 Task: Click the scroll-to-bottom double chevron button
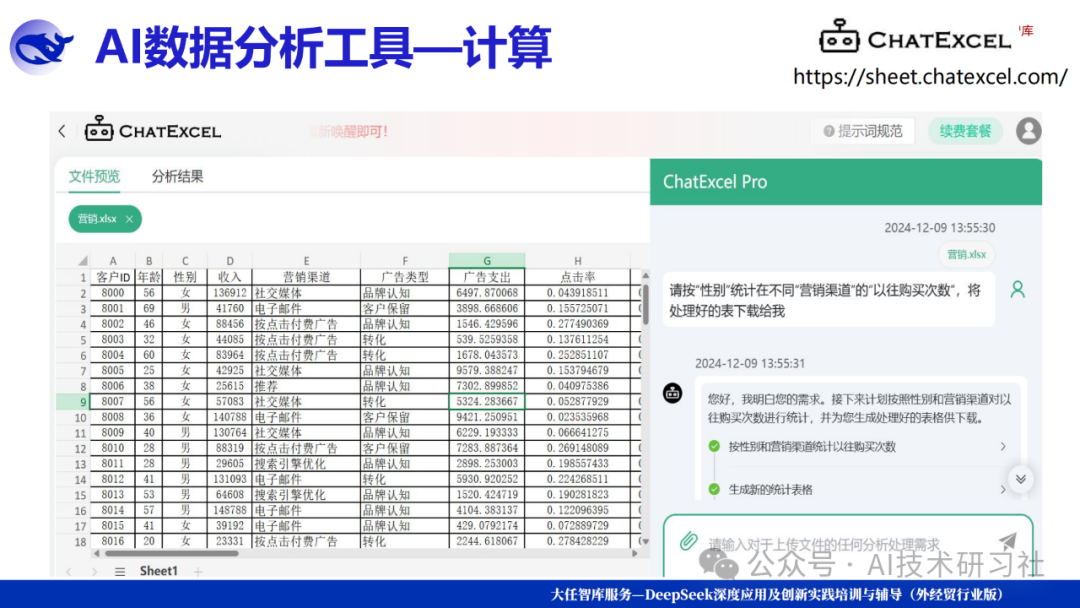(x=1020, y=479)
